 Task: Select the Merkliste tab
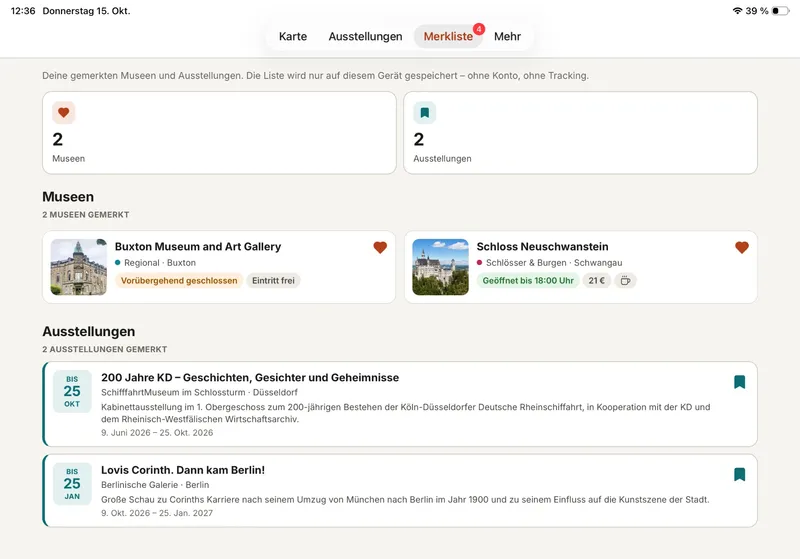coord(448,36)
